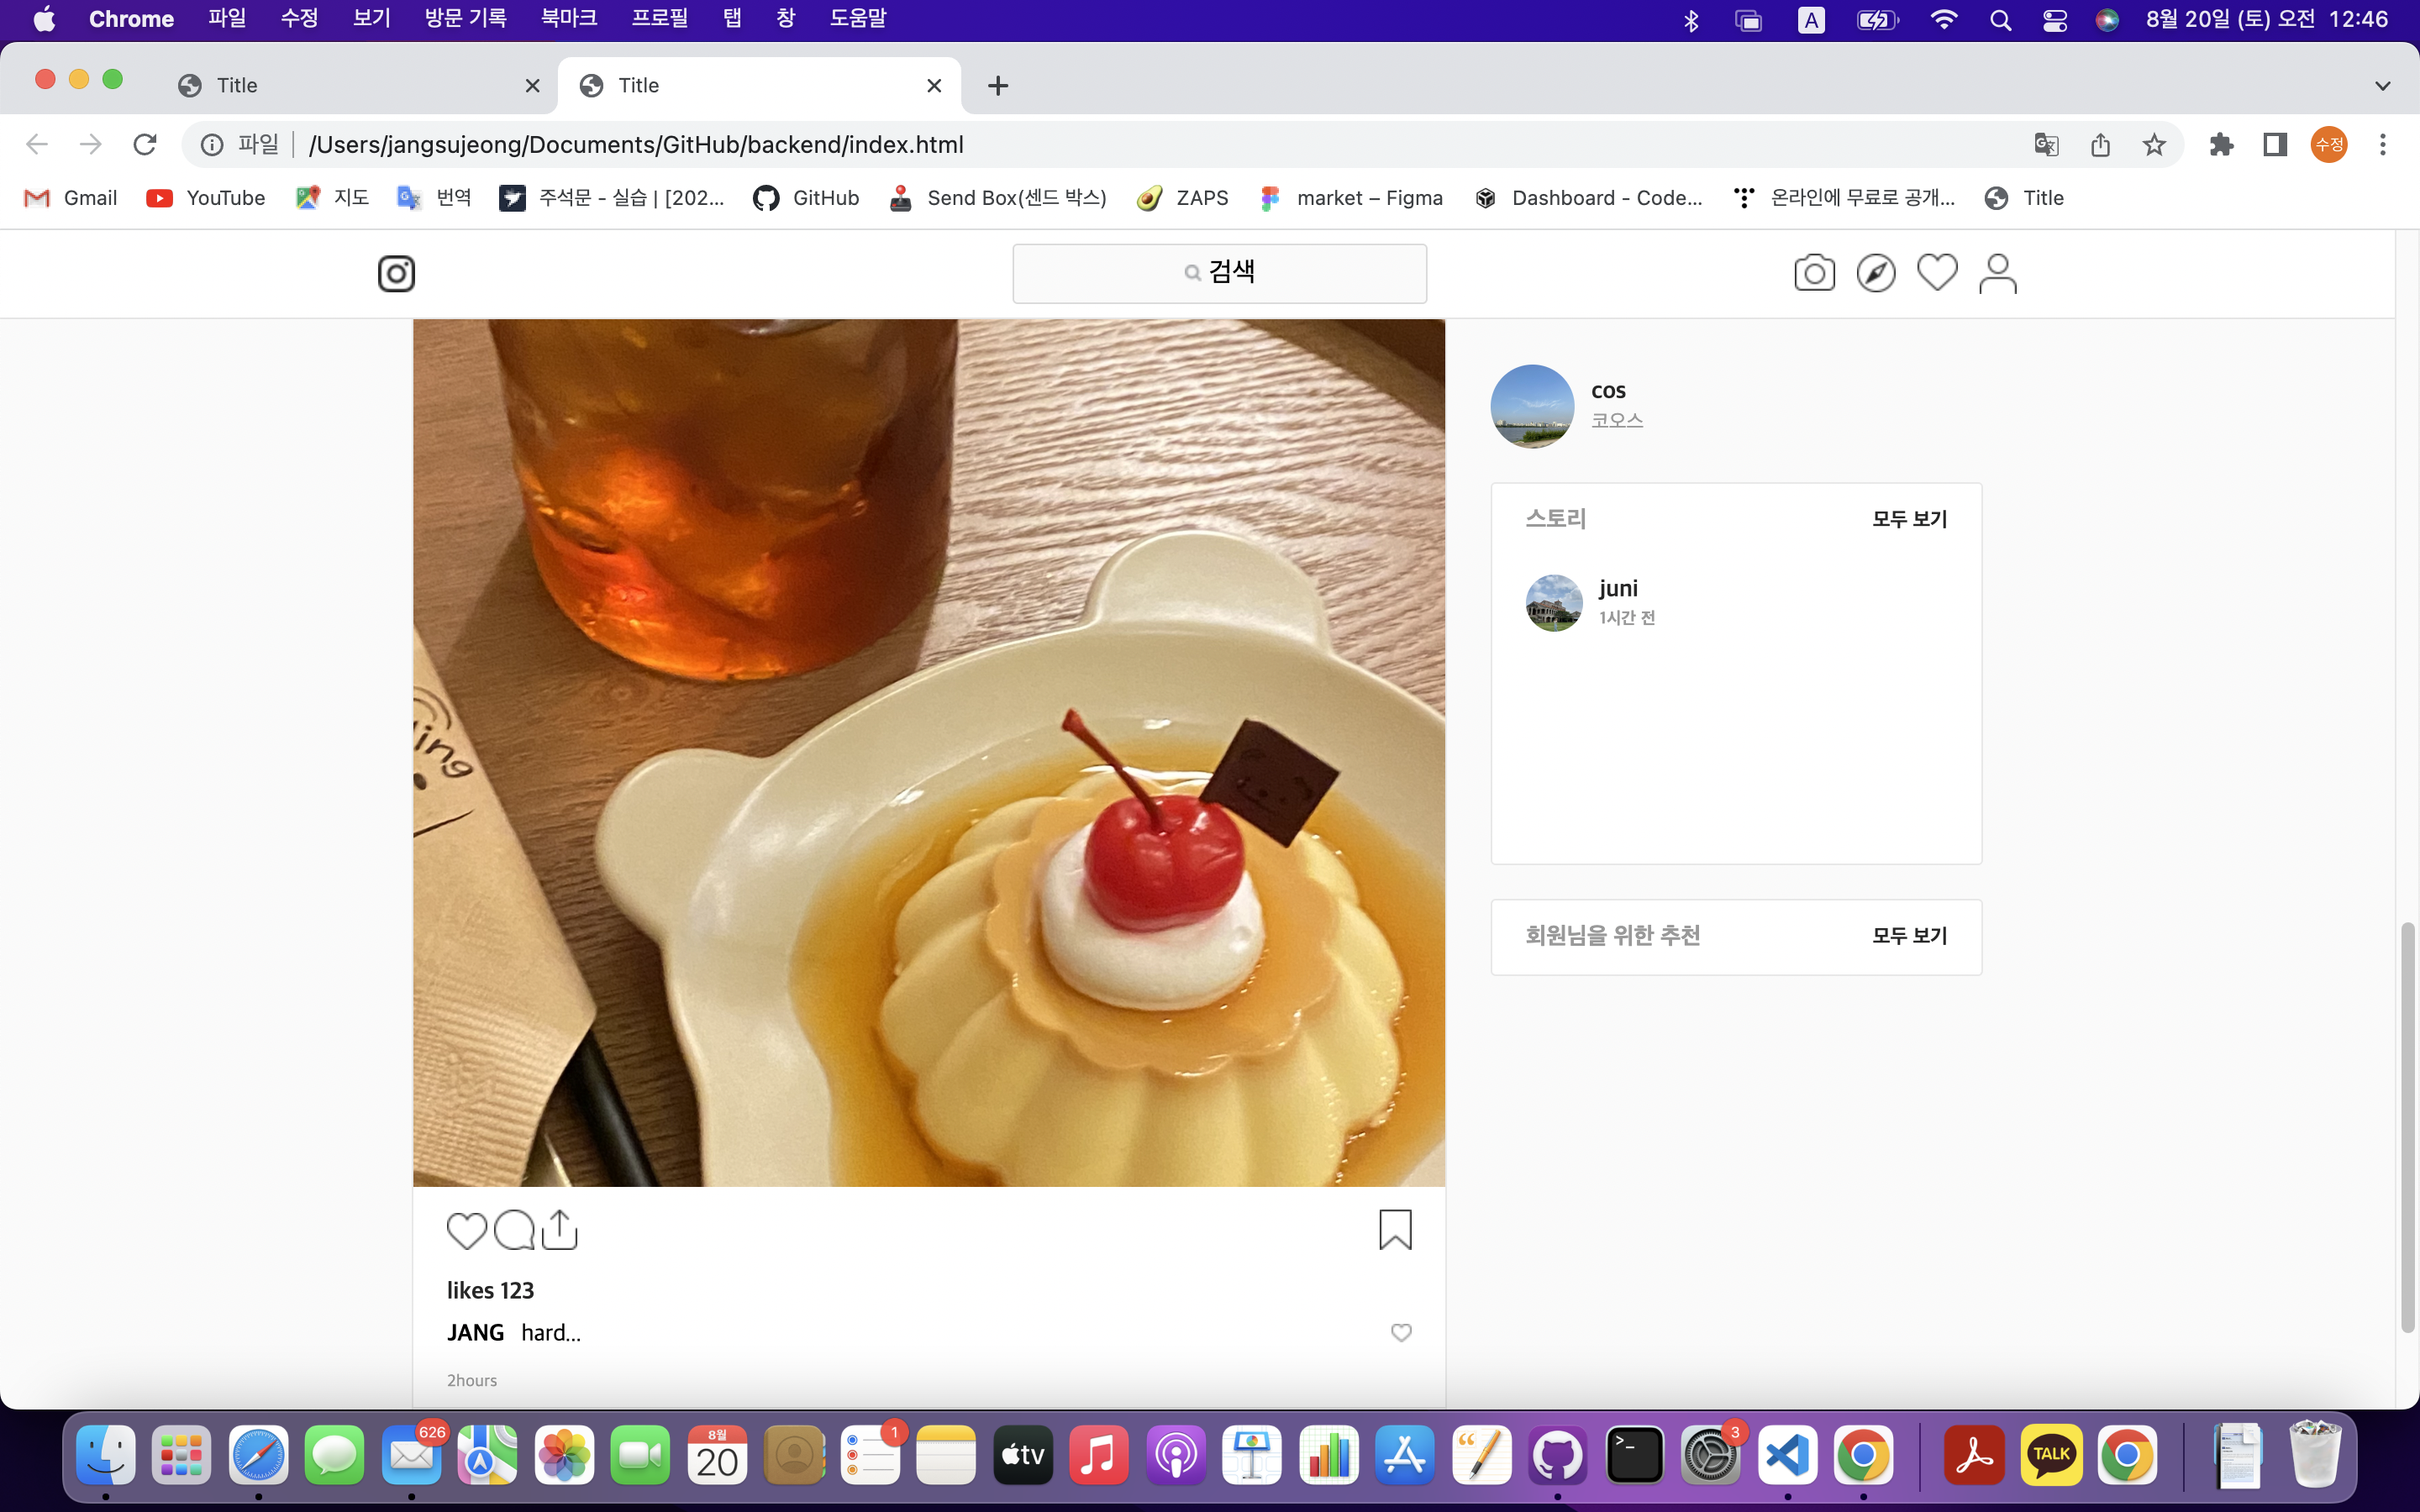The width and height of the screenshot is (2420, 1512).
Task: Click the search field labeled 검색
Action: (x=1219, y=273)
